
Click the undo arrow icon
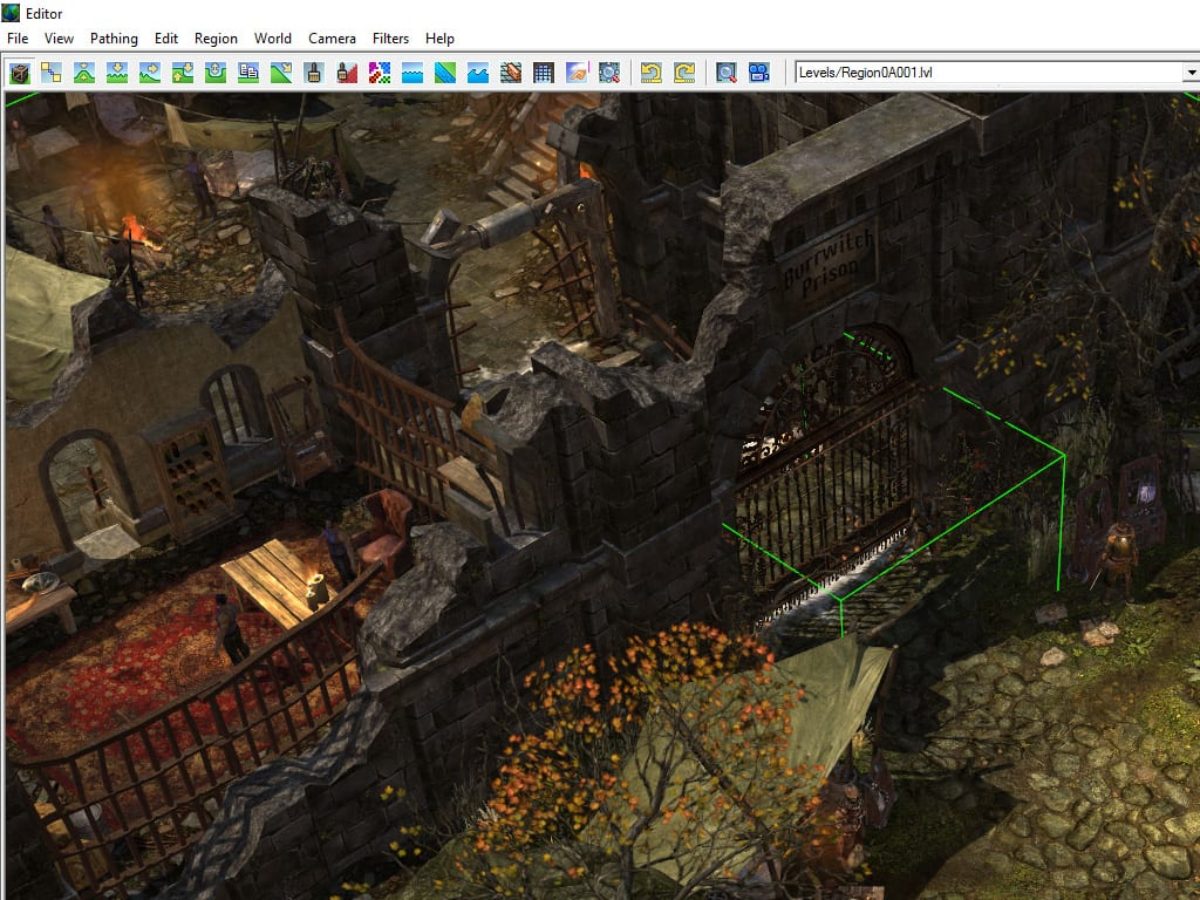click(651, 72)
